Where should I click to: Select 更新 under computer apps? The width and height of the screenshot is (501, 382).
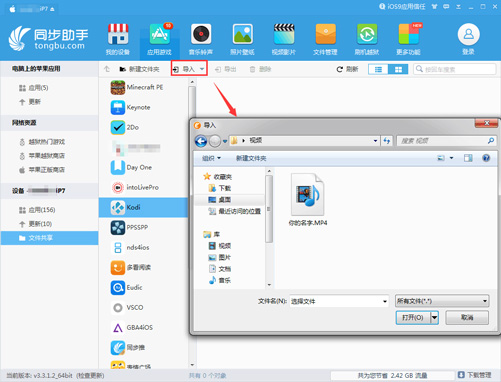coord(30,102)
